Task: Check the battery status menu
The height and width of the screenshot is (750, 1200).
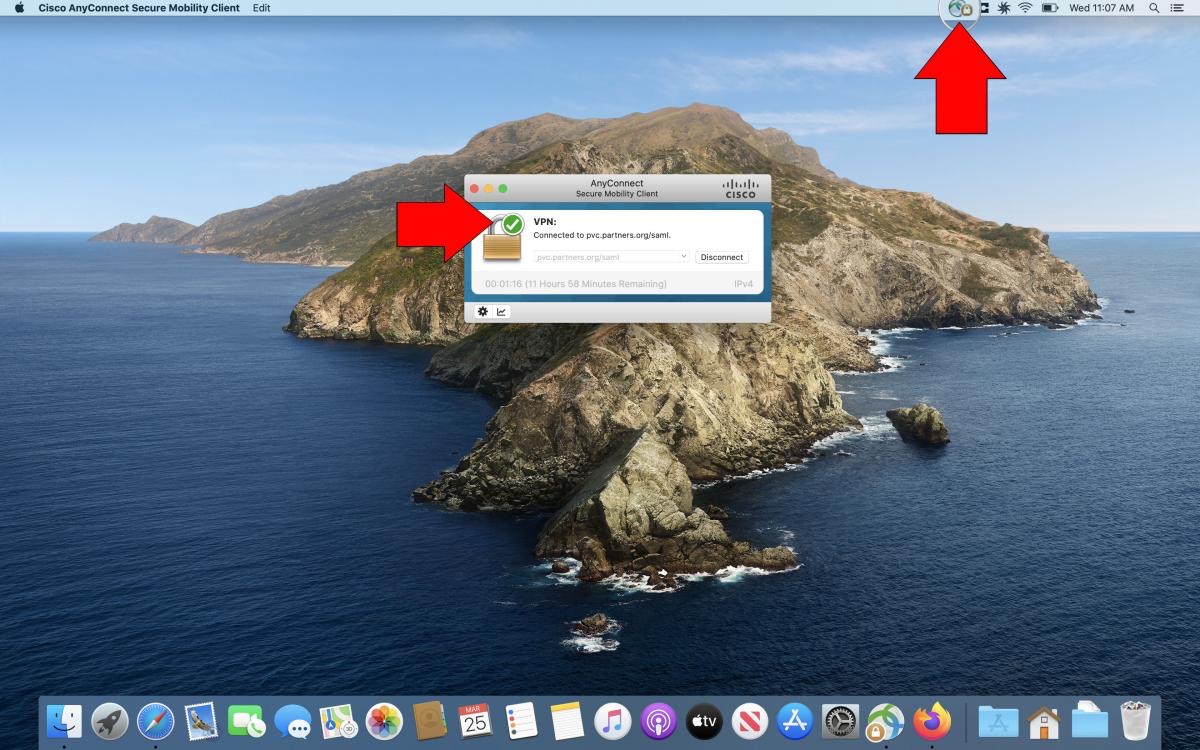Action: pyautogui.click(x=1050, y=8)
